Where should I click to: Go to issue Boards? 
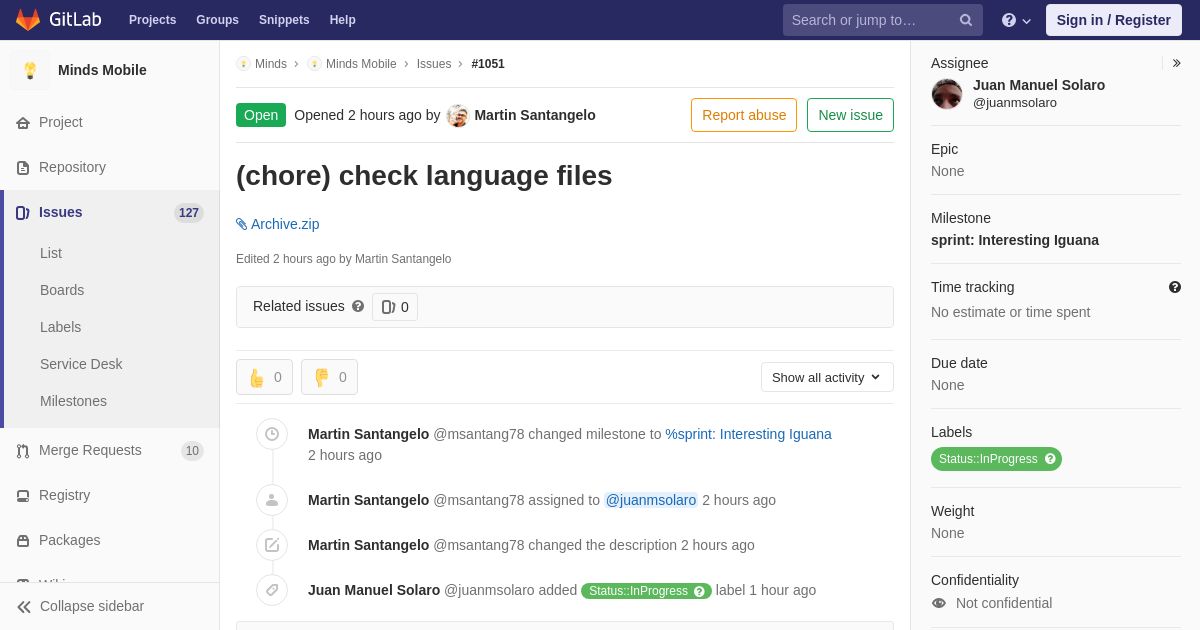[x=62, y=290]
